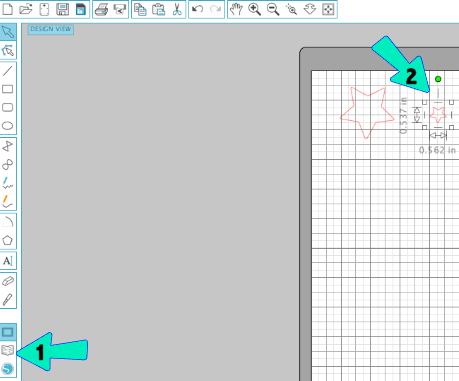This screenshot has width=459, height=381.
Task: Choose the selection zoom magnifier tool
Action: [291, 10]
